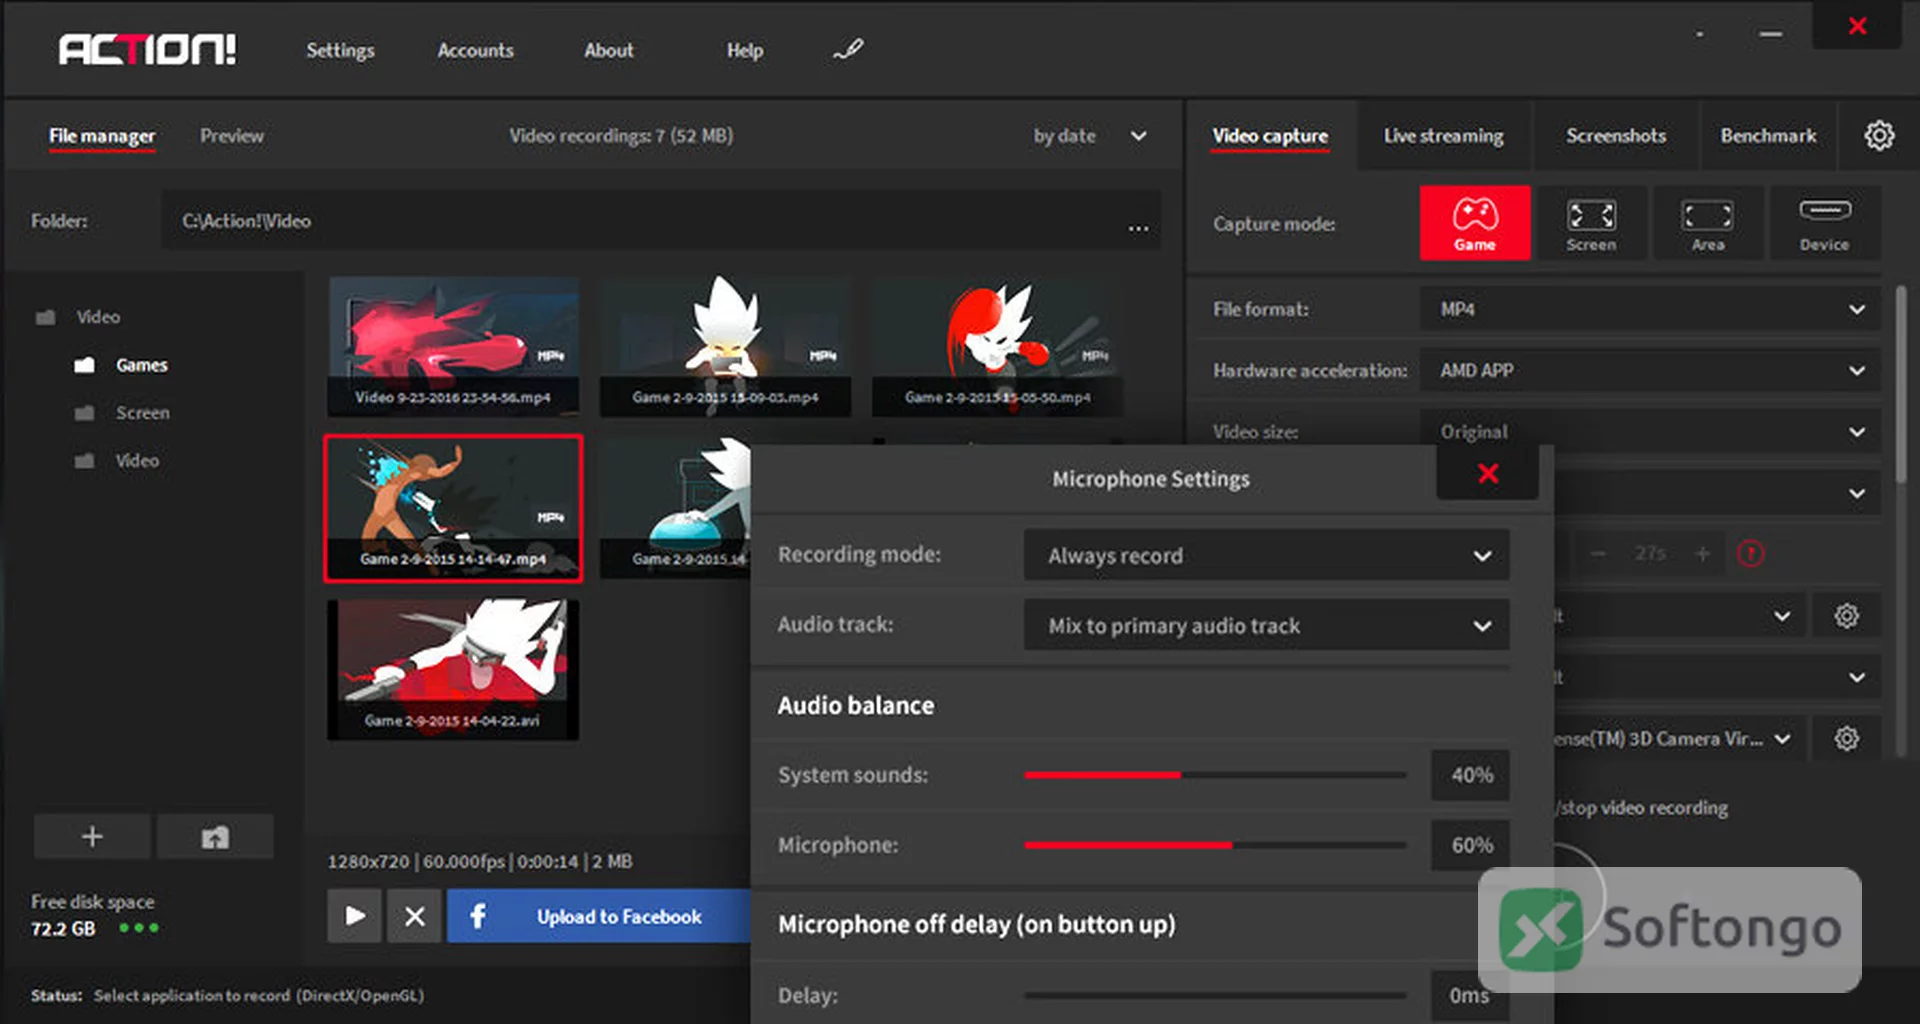Open the Recording mode dropdown
Image resolution: width=1920 pixels, height=1024 pixels.
click(x=1266, y=555)
